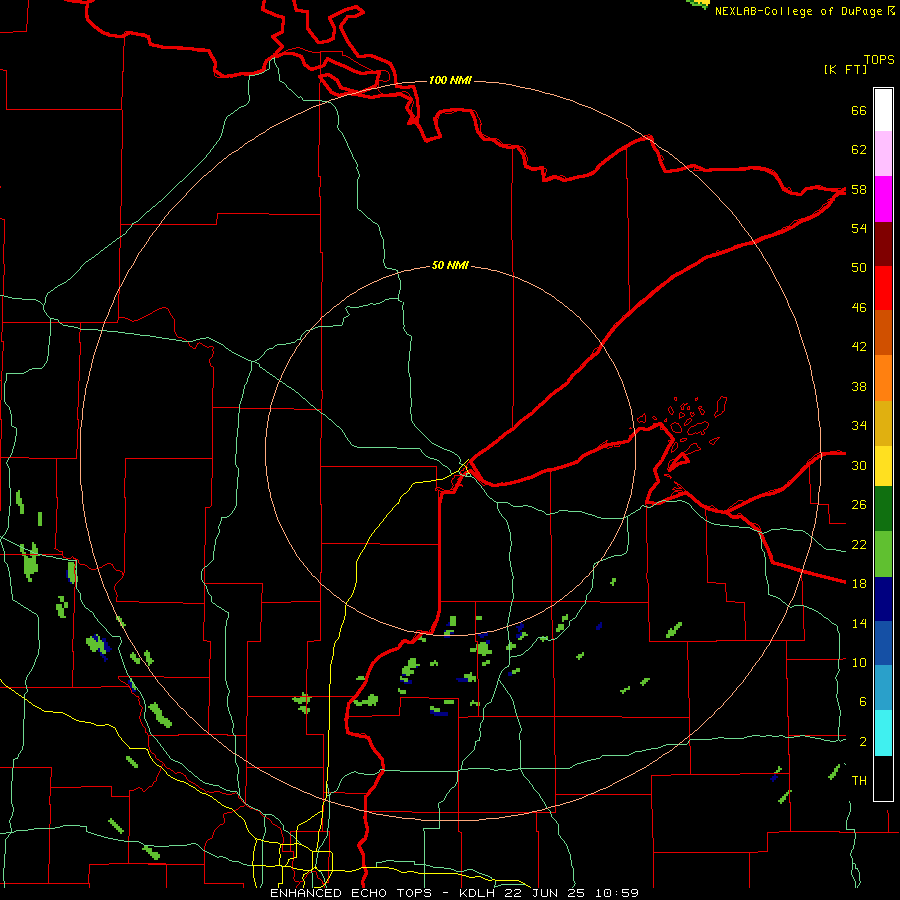Click the '6' scale value

click(863, 702)
